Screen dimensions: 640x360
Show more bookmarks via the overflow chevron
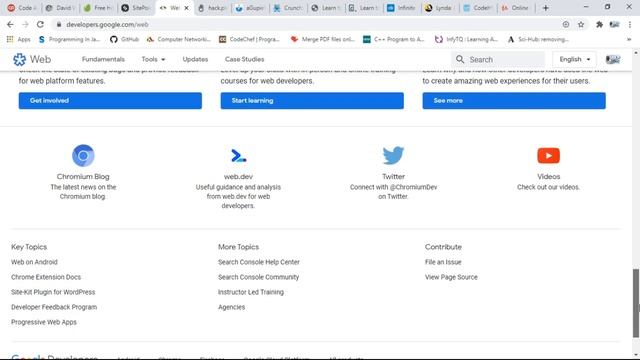[629, 39]
